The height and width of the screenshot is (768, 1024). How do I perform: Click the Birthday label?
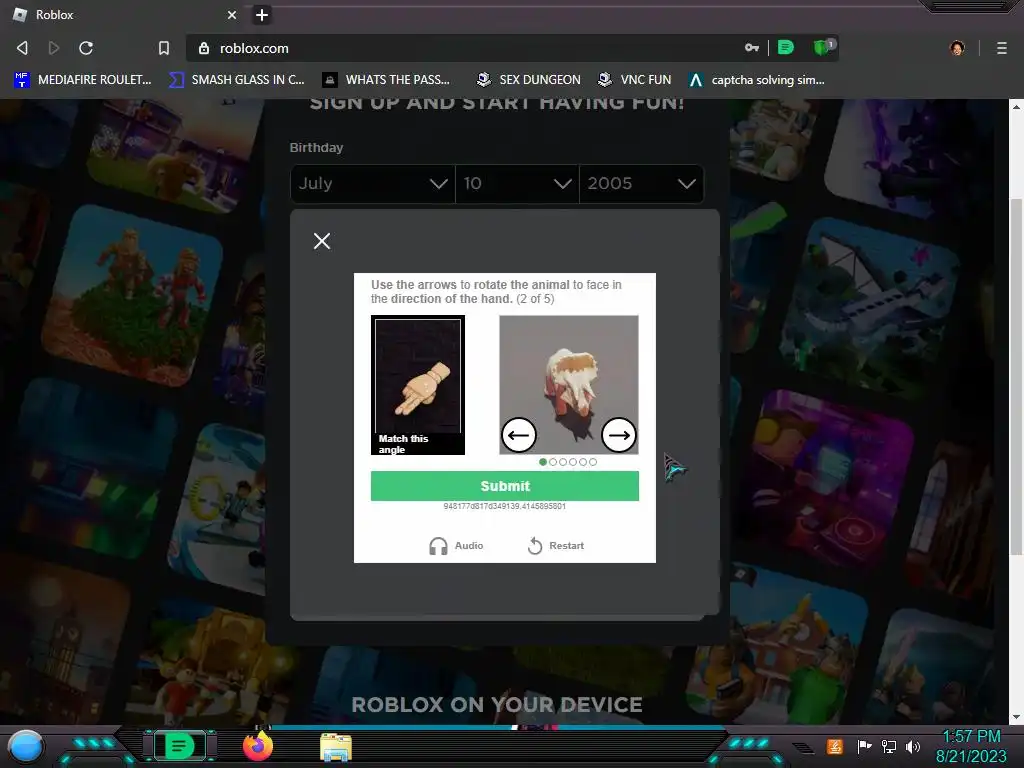pyautogui.click(x=316, y=148)
